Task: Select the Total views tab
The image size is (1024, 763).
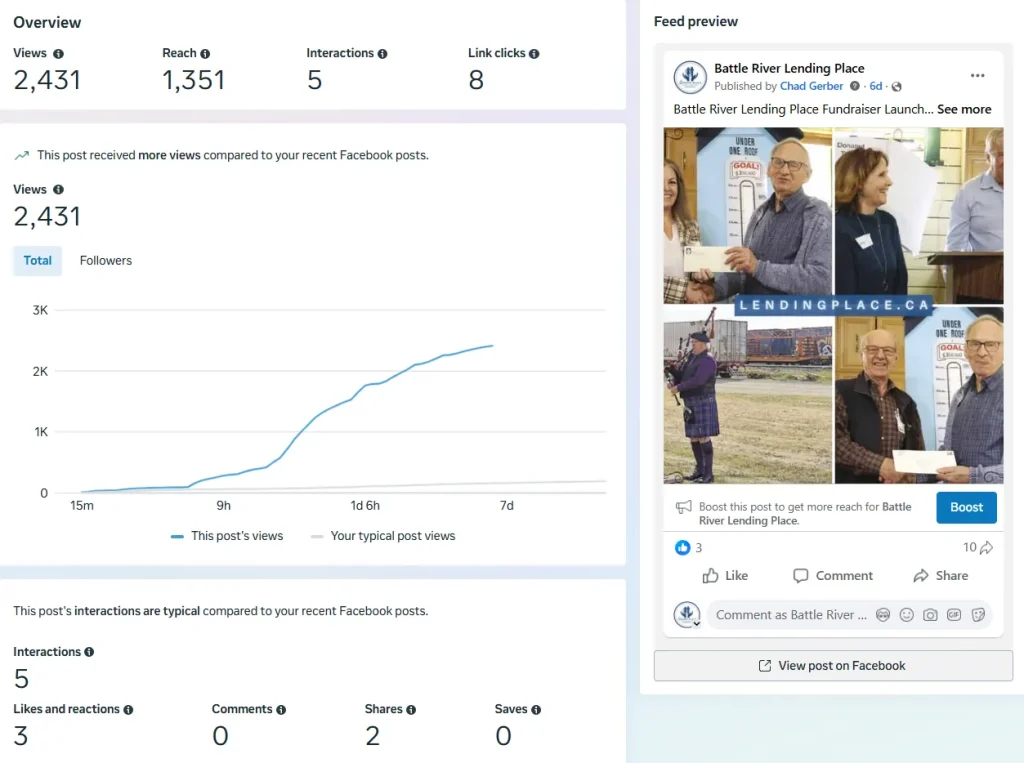Action: [x=38, y=261]
